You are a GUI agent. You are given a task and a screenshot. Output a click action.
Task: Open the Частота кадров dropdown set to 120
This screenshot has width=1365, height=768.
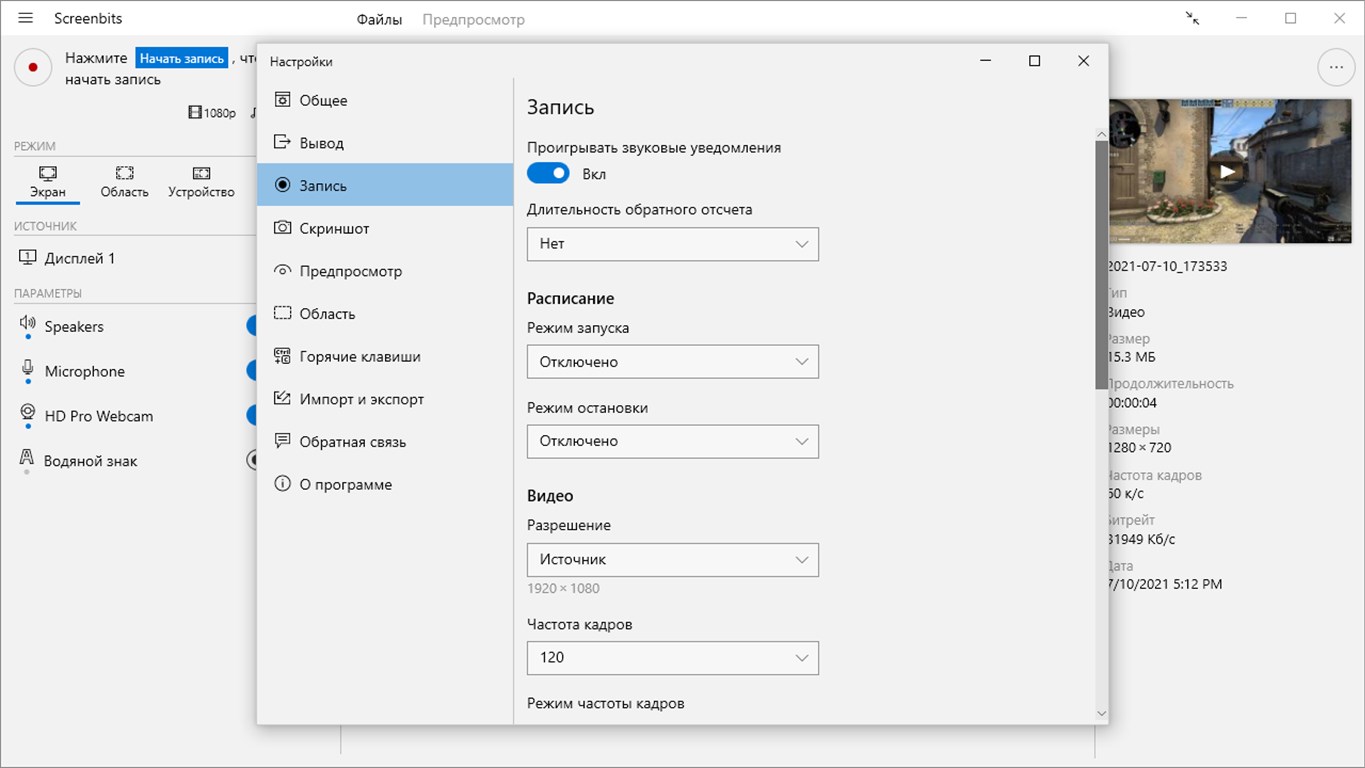(x=672, y=657)
